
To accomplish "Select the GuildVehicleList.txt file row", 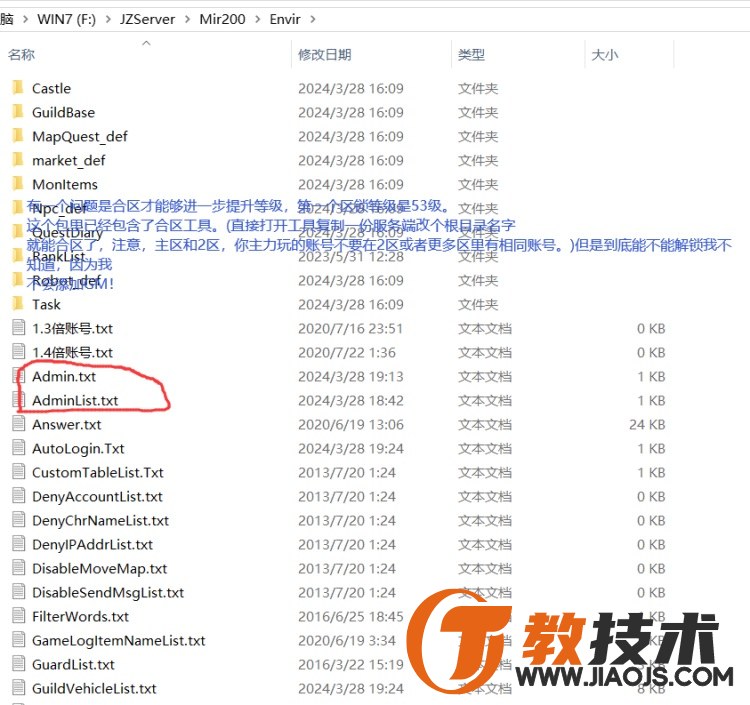I will point(94,688).
